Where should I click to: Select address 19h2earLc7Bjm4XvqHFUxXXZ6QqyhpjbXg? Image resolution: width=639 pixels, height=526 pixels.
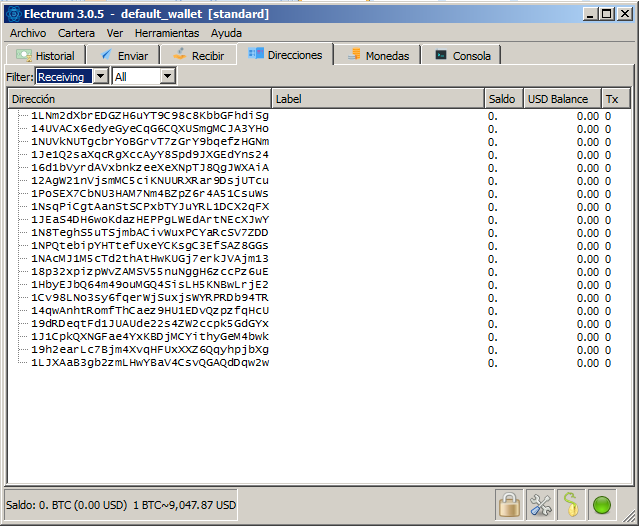150,351
